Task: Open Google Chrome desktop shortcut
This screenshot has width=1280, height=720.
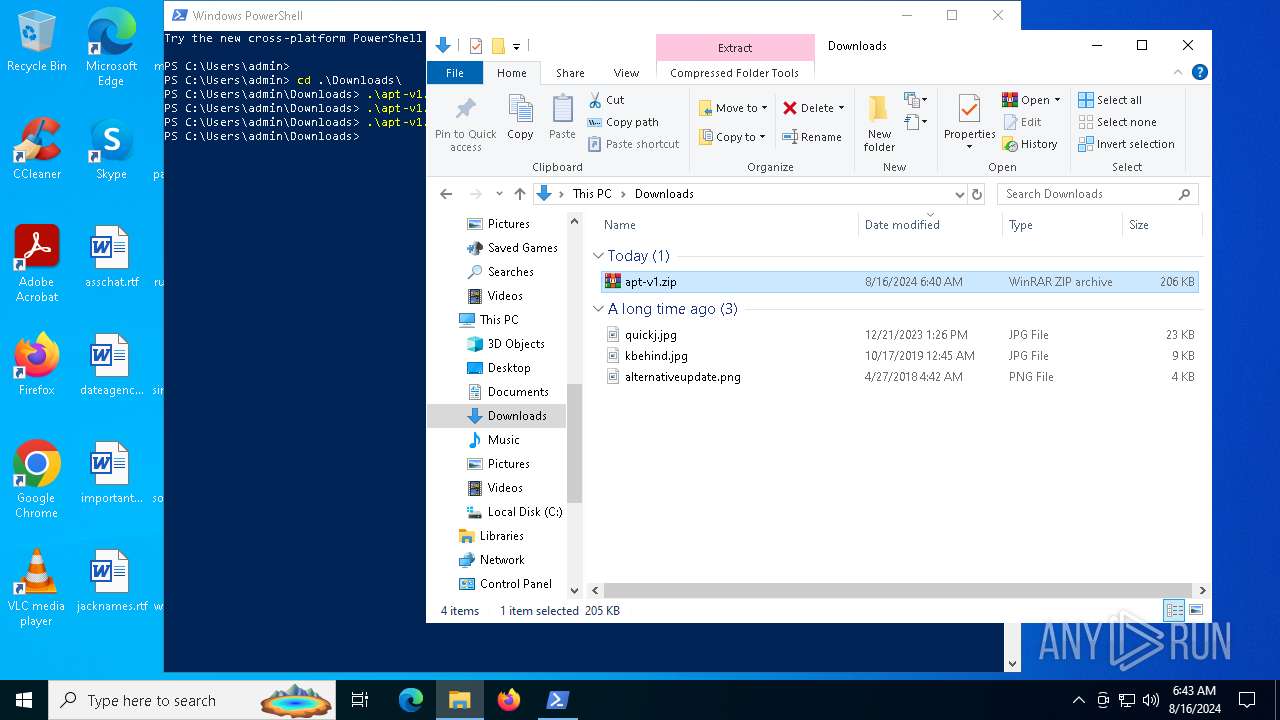Action: tap(37, 479)
